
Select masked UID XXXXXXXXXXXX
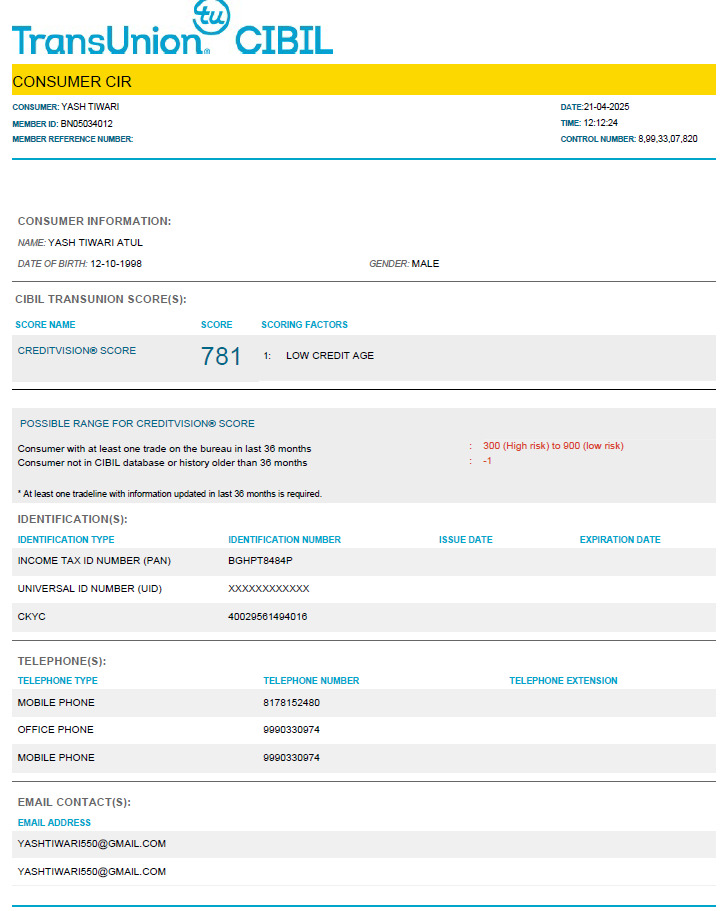269,589
